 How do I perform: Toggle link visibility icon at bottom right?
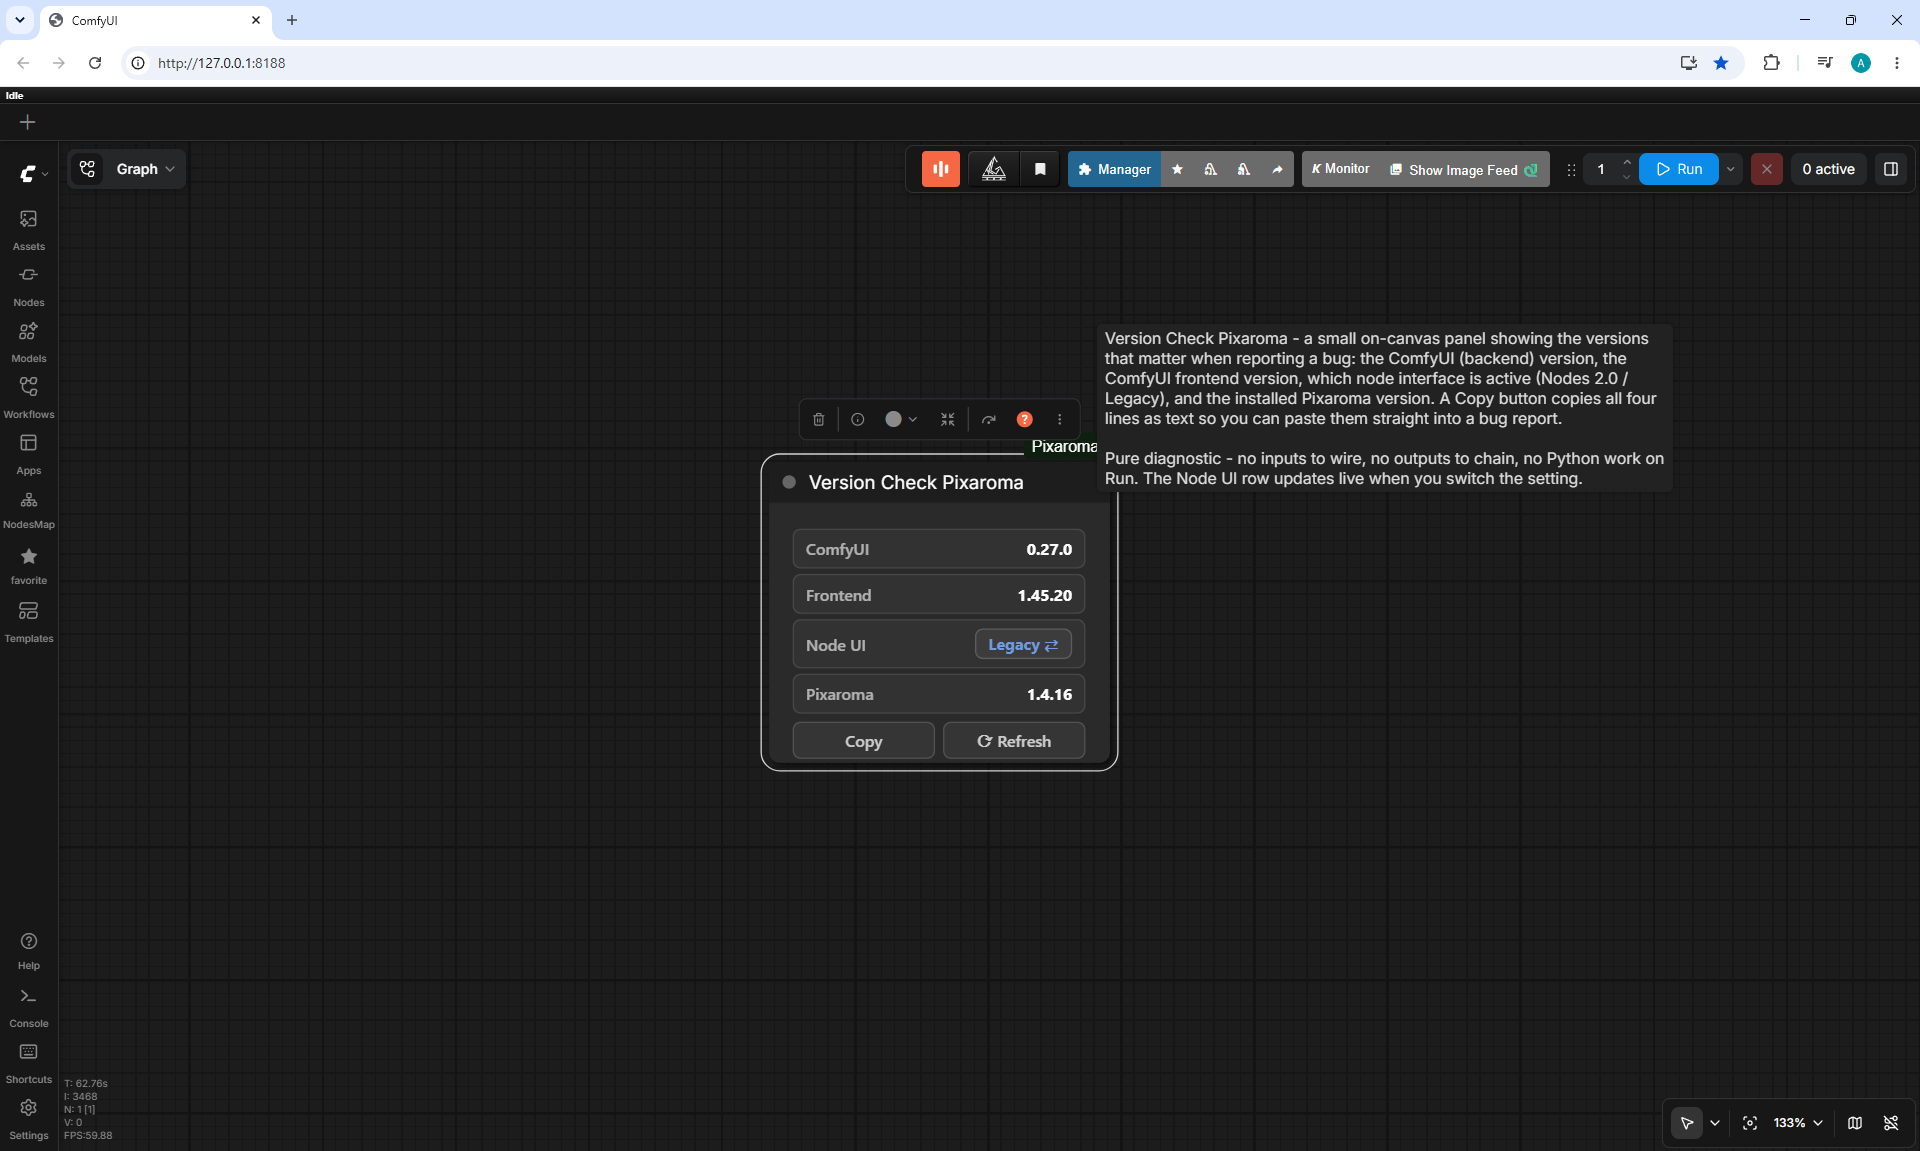pyautogui.click(x=1890, y=1123)
